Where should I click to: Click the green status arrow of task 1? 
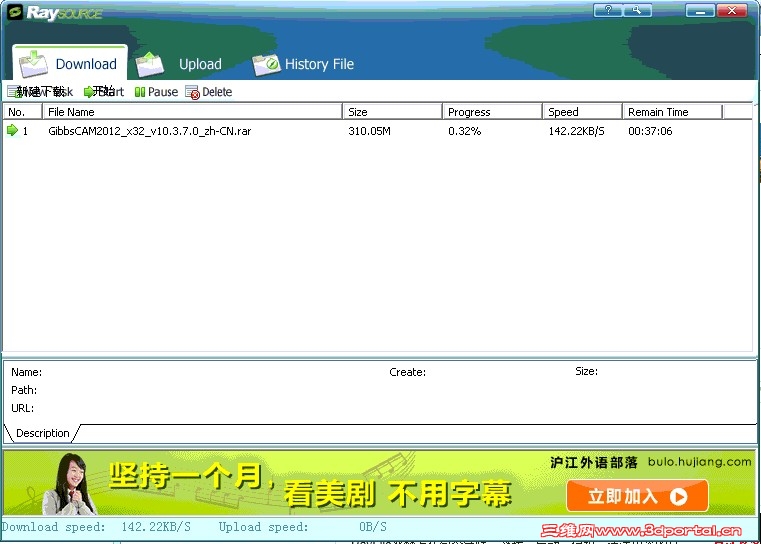(x=12, y=130)
